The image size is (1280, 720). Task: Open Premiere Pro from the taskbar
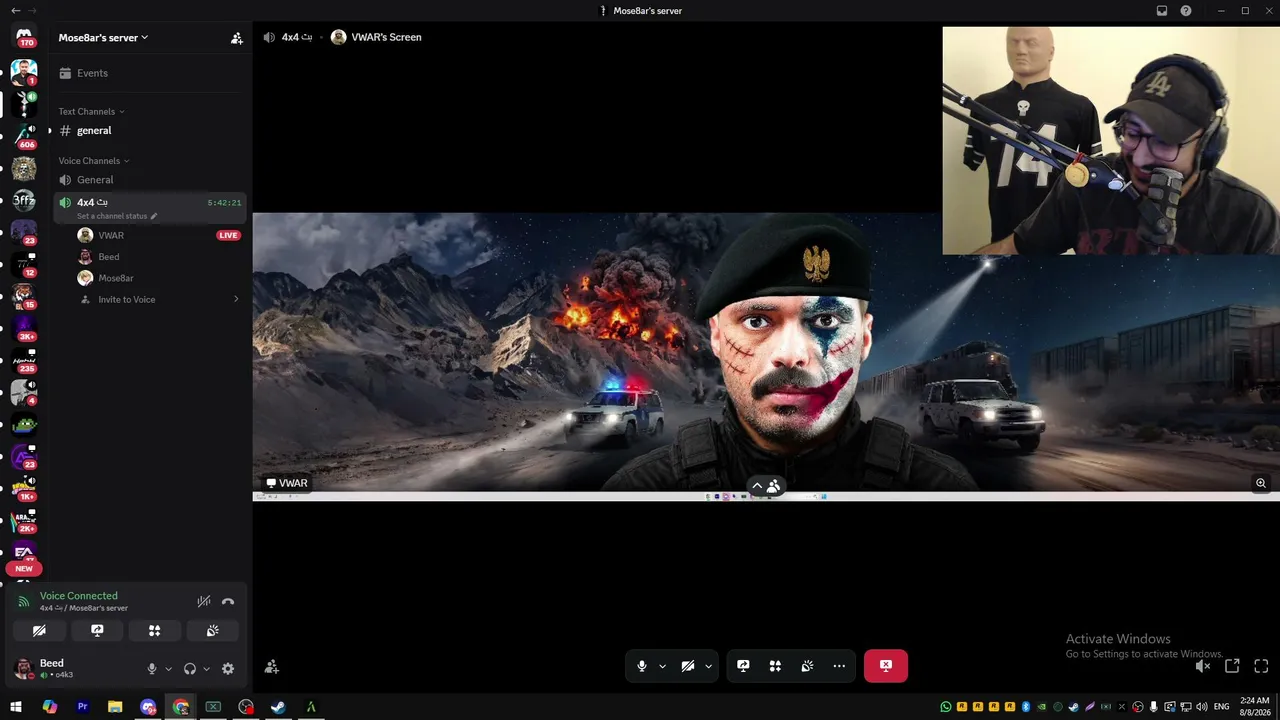[x=82, y=707]
